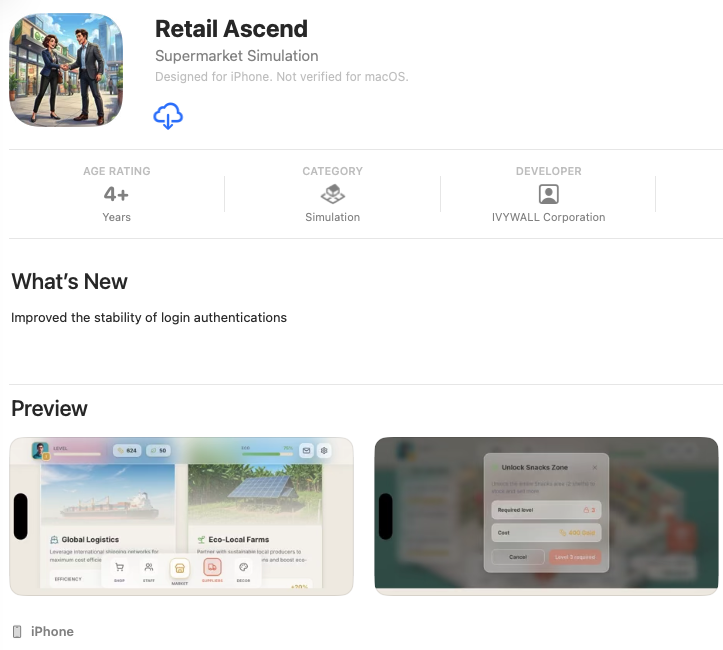Click the Required level row in preview
Viewport: 723px width, 650px height.
546,510
